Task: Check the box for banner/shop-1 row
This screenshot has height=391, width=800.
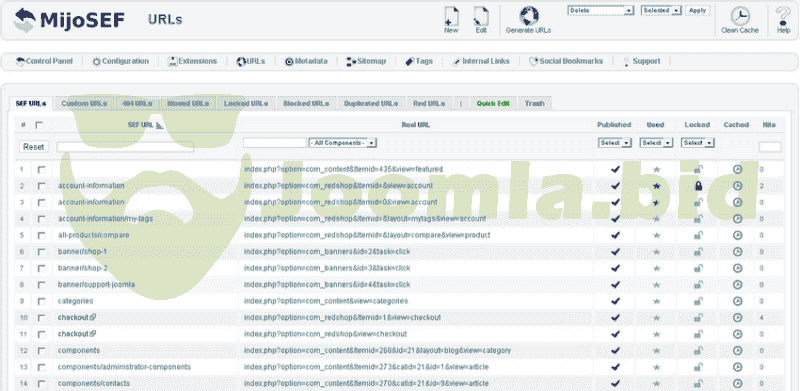Action: [x=41, y=252]
